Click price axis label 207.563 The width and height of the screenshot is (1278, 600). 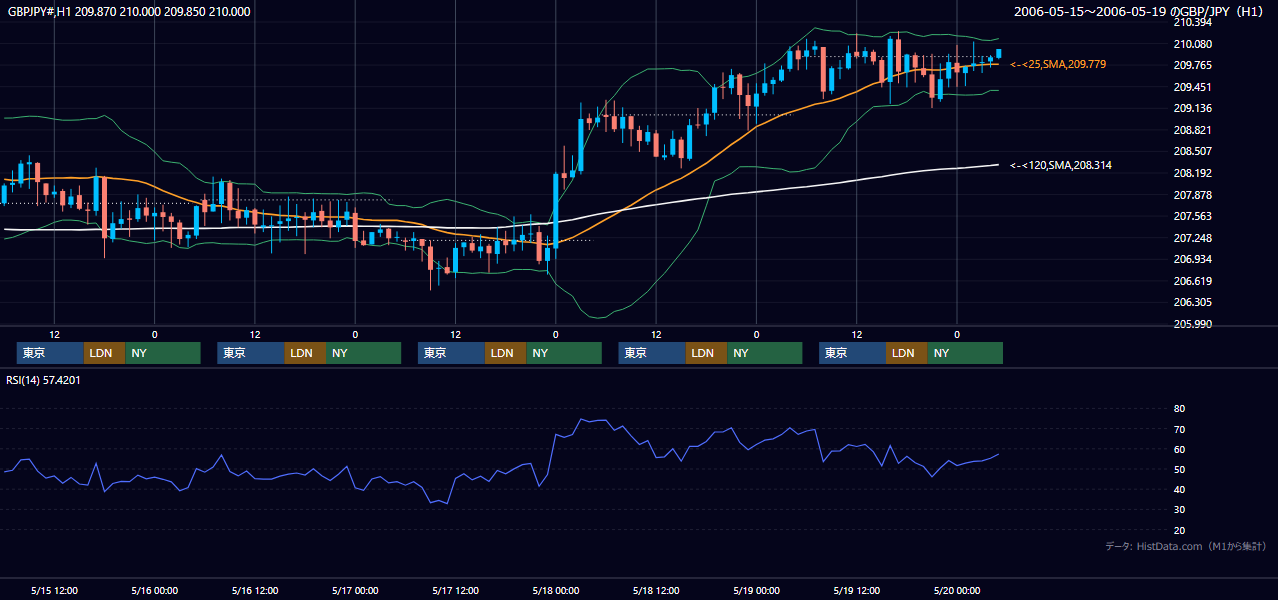pos(1192,216)
